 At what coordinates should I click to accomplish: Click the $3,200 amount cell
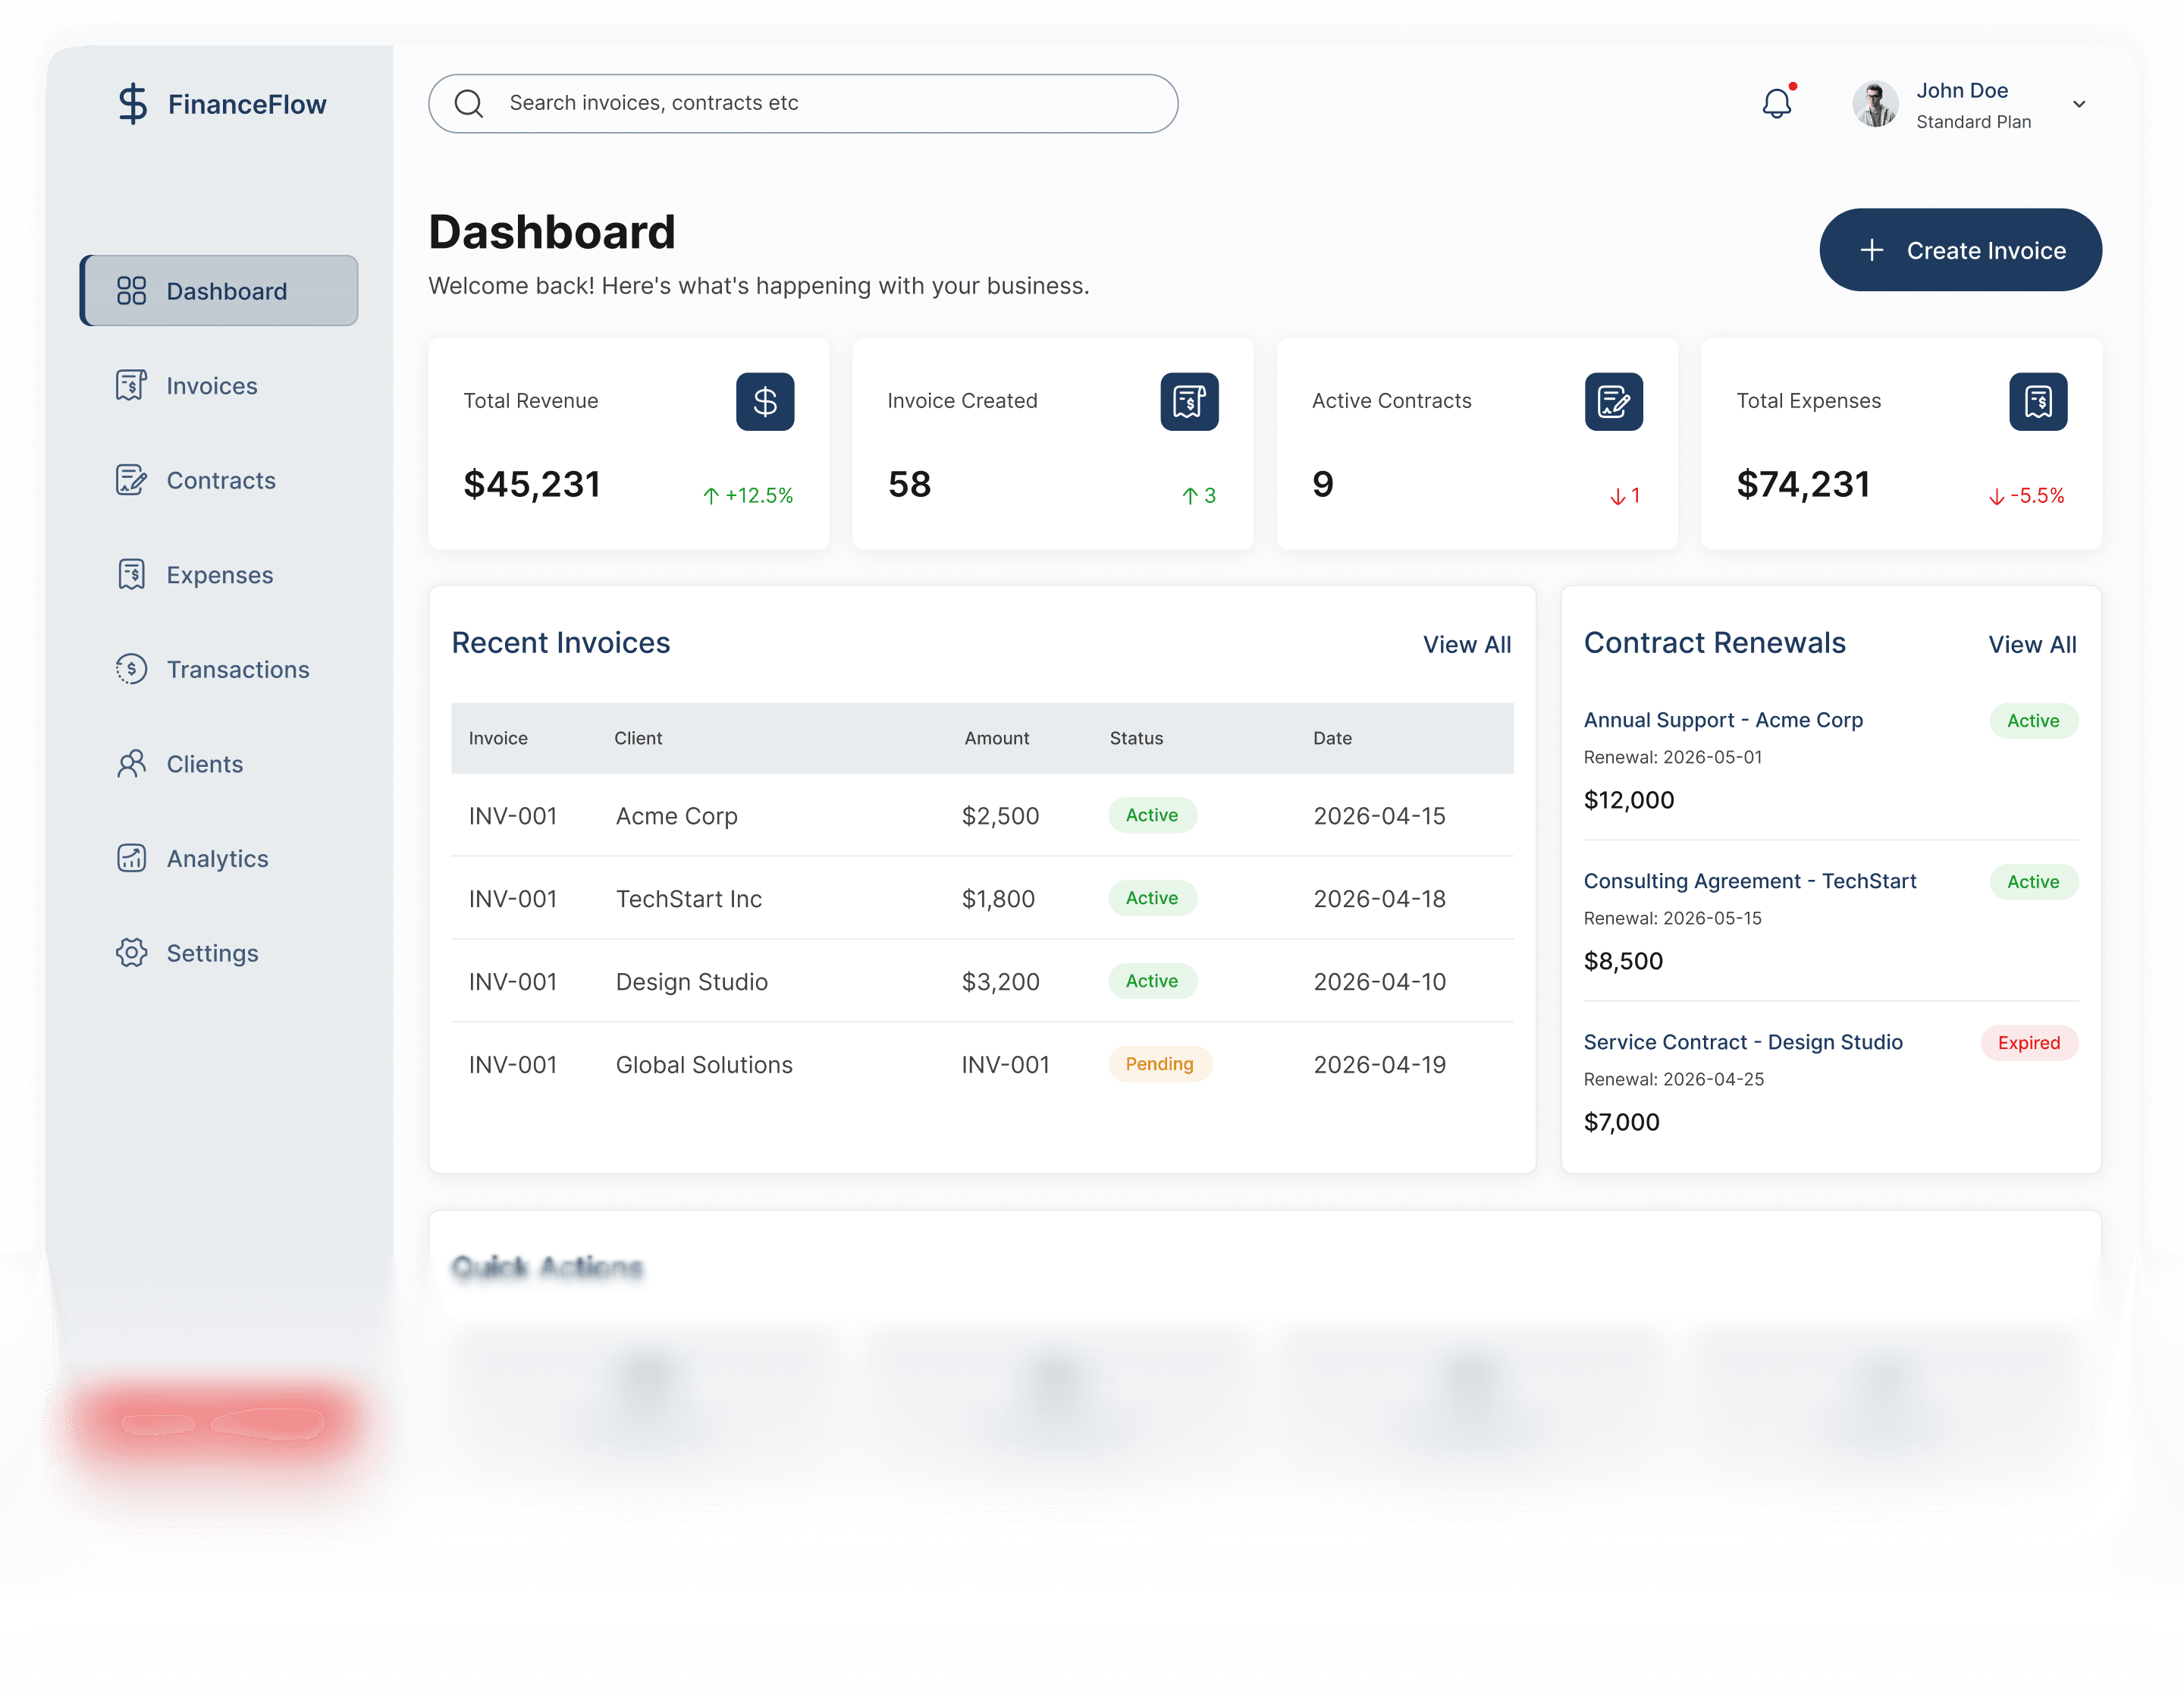pos(1001,982)
